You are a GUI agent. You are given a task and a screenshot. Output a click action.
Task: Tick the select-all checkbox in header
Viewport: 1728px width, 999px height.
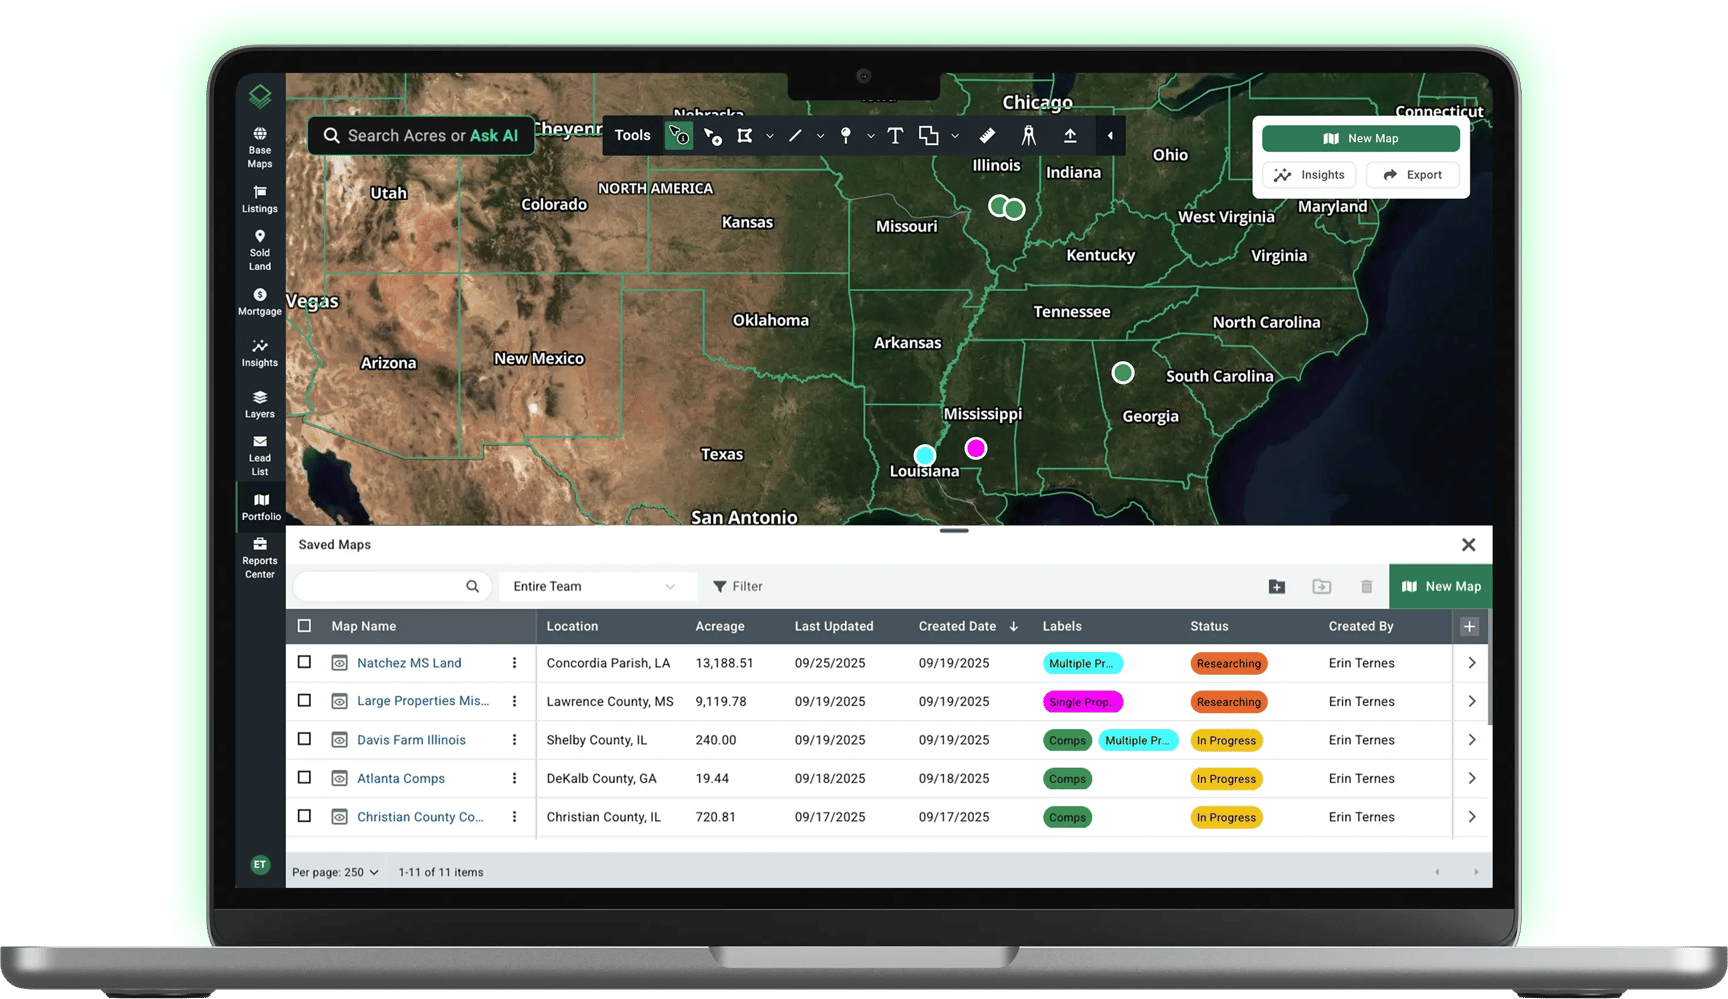pyautogui.click(x=305, y=626)
